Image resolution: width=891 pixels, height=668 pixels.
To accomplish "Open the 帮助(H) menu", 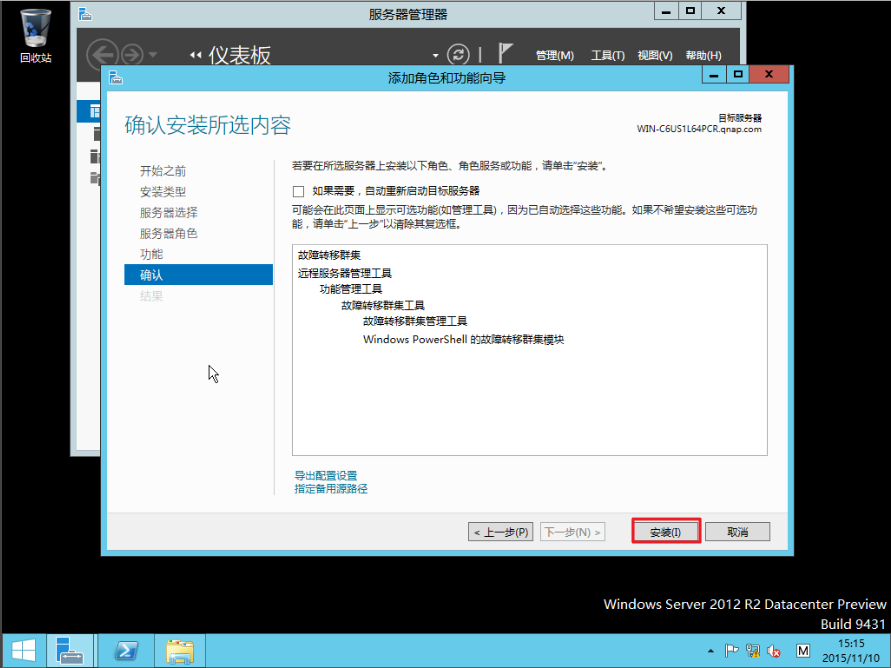I will tap(703, 56).
